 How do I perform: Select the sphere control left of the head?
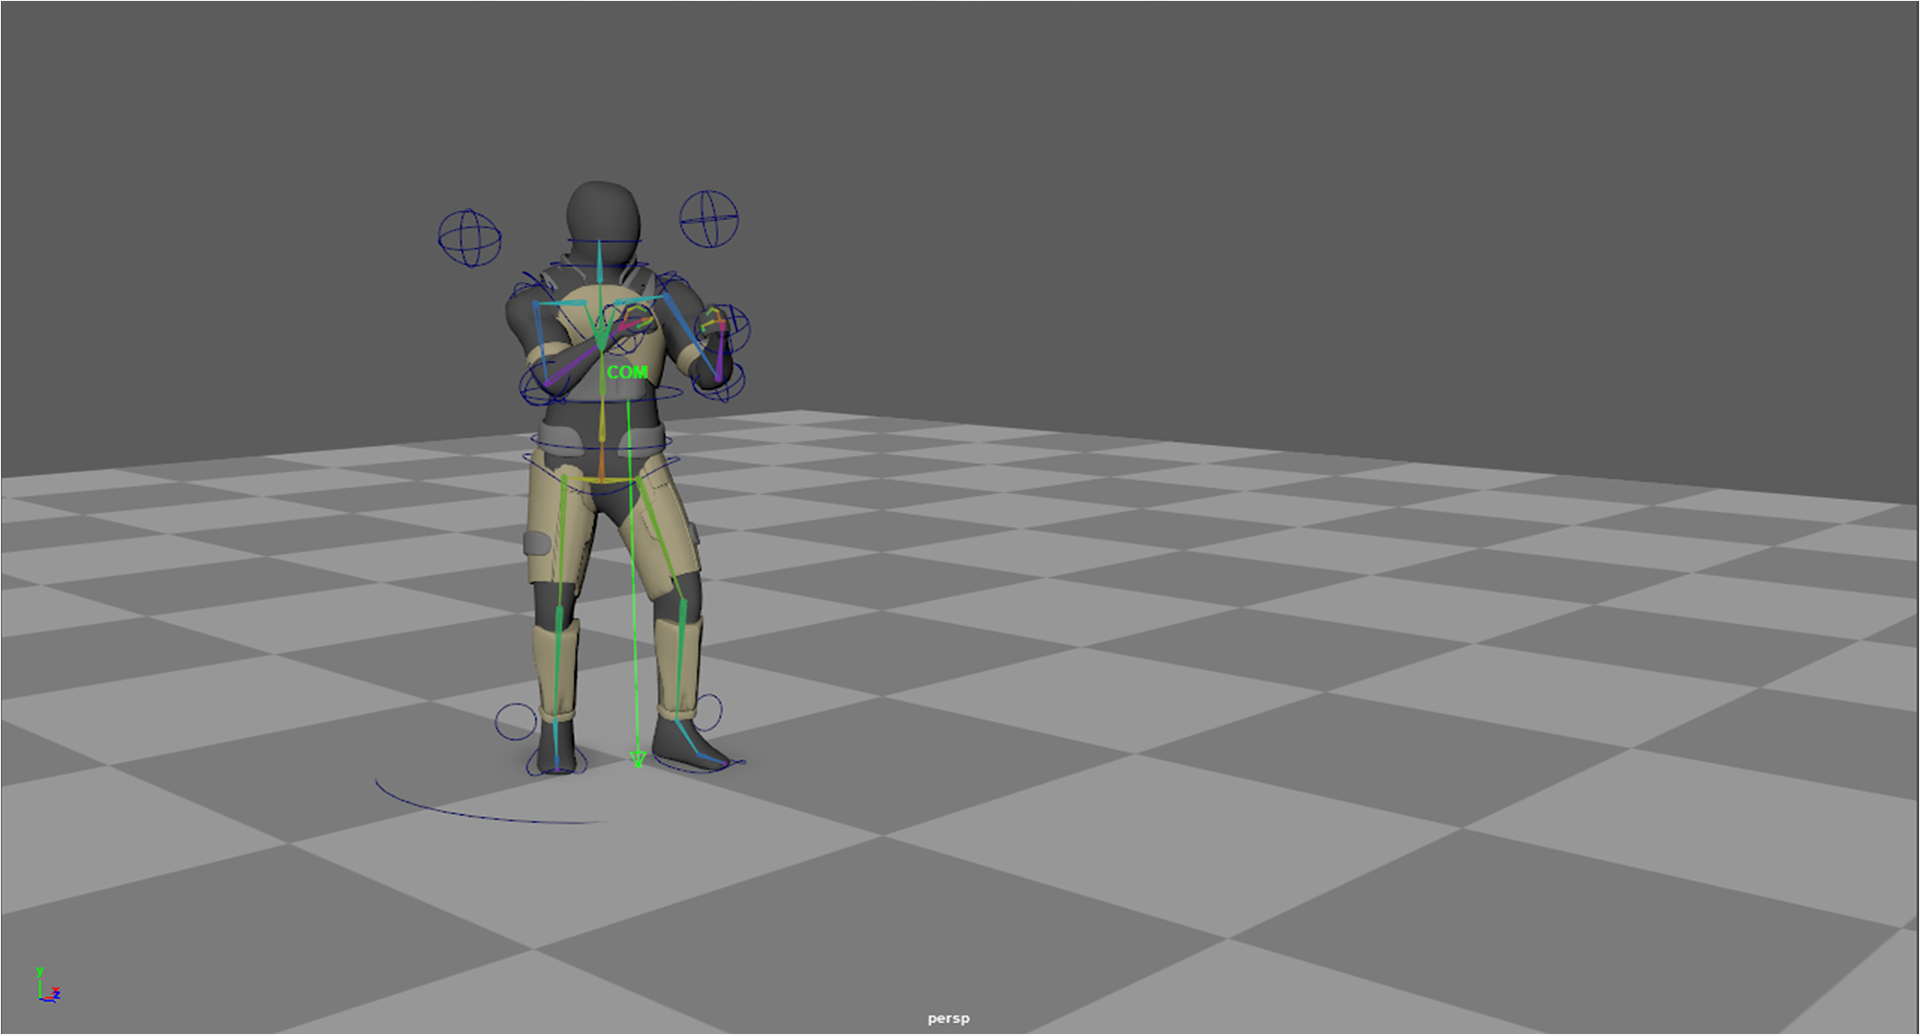470,238
